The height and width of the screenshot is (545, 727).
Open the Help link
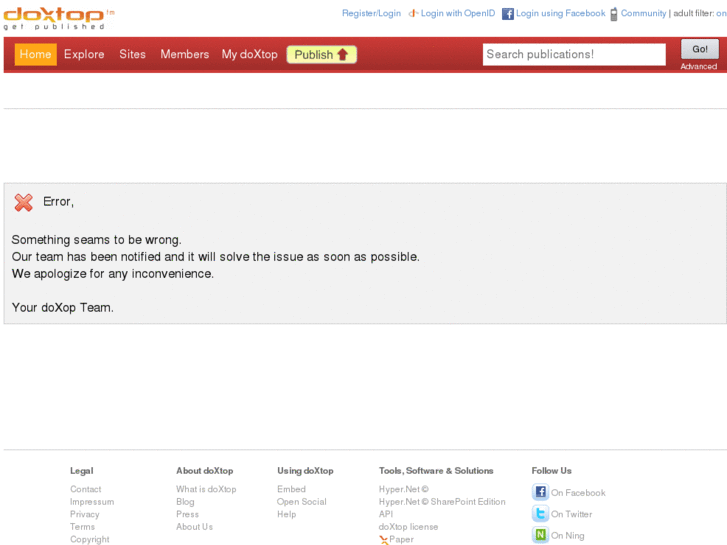(287, 514)
